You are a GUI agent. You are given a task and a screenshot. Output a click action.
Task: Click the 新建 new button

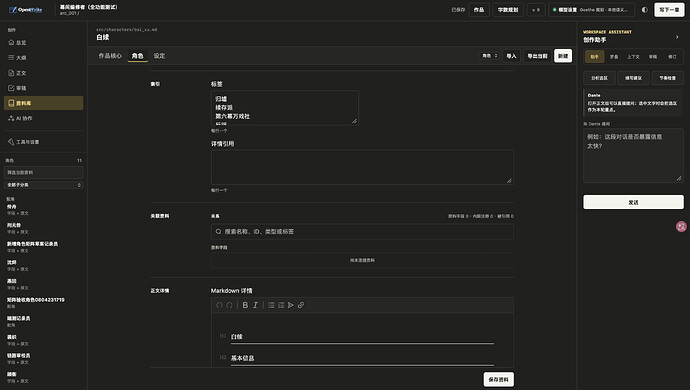tap(563, 56)
